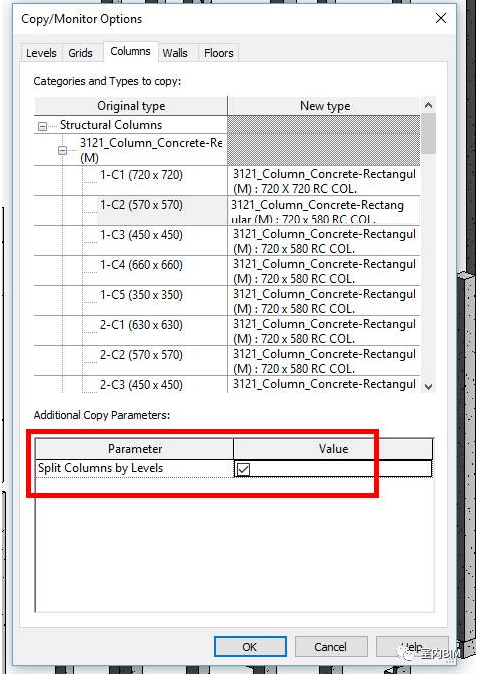Image resolution: width=488 pixels, height=679 pixels.
Task: Open new type dropdown for 1-C1
Action: (324, 181)
